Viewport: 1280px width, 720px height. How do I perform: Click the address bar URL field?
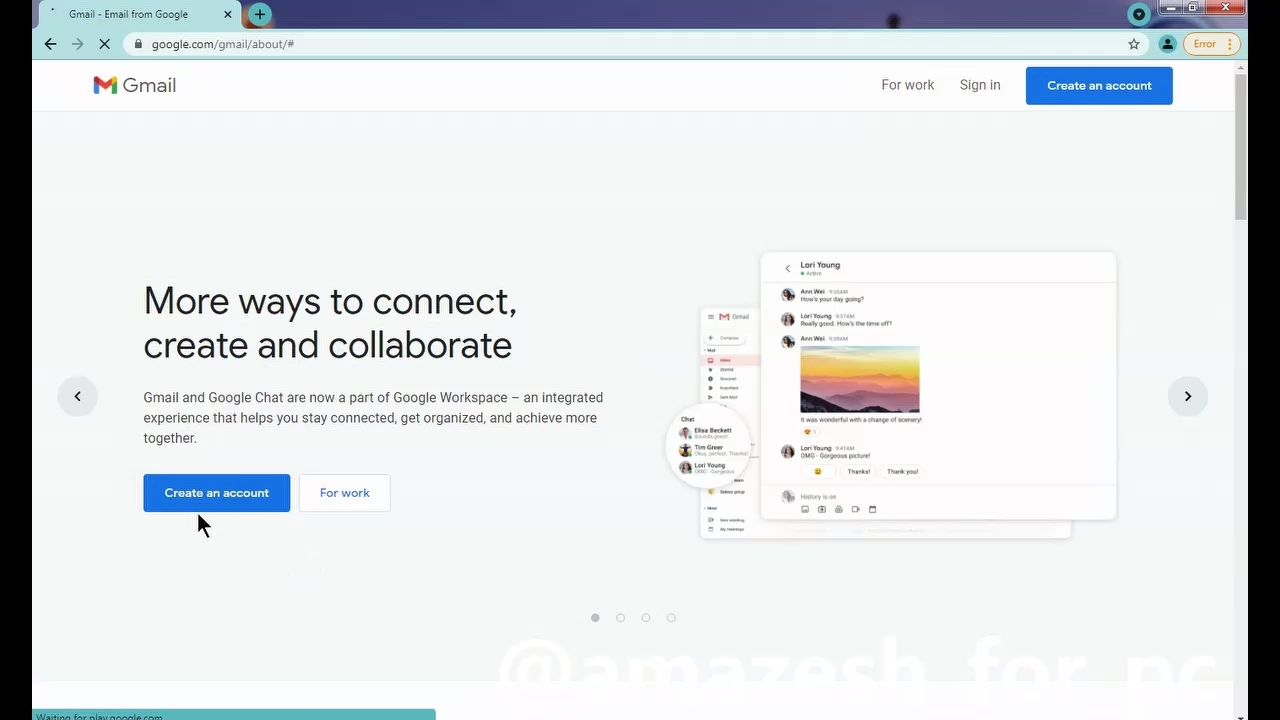click(x=600, y=44)
